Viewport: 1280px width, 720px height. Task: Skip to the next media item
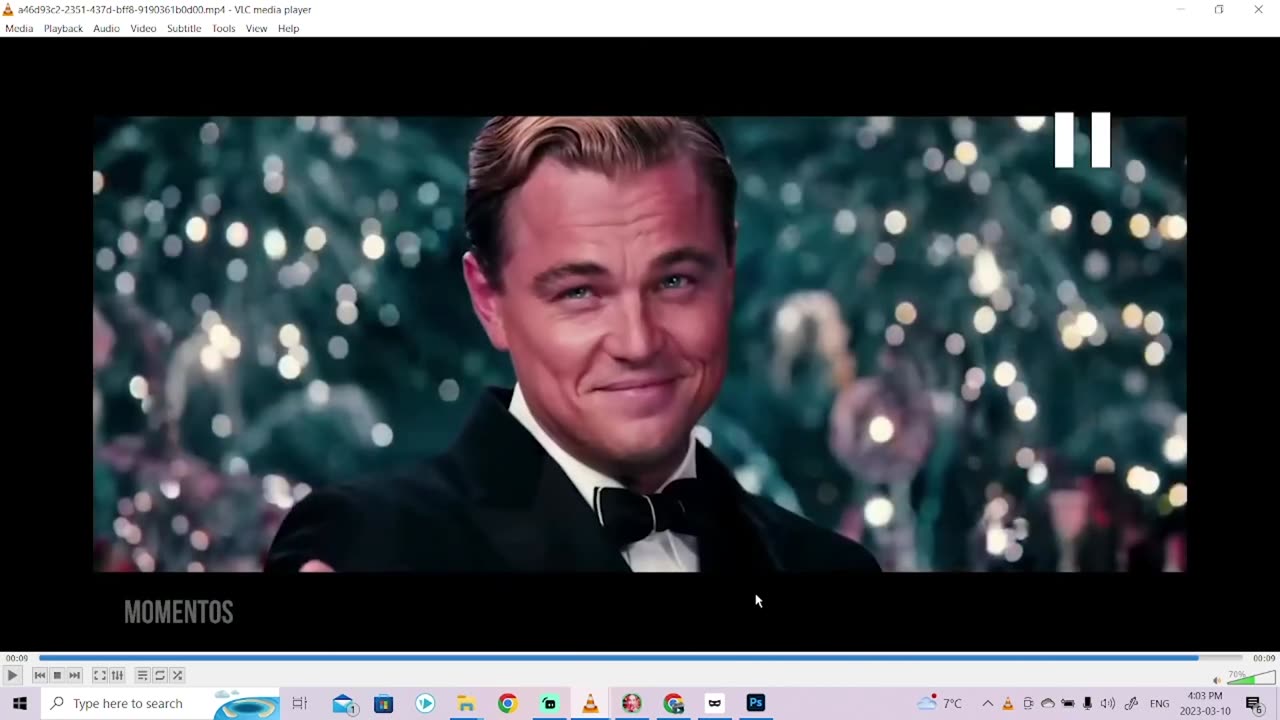tap(74, 675)
